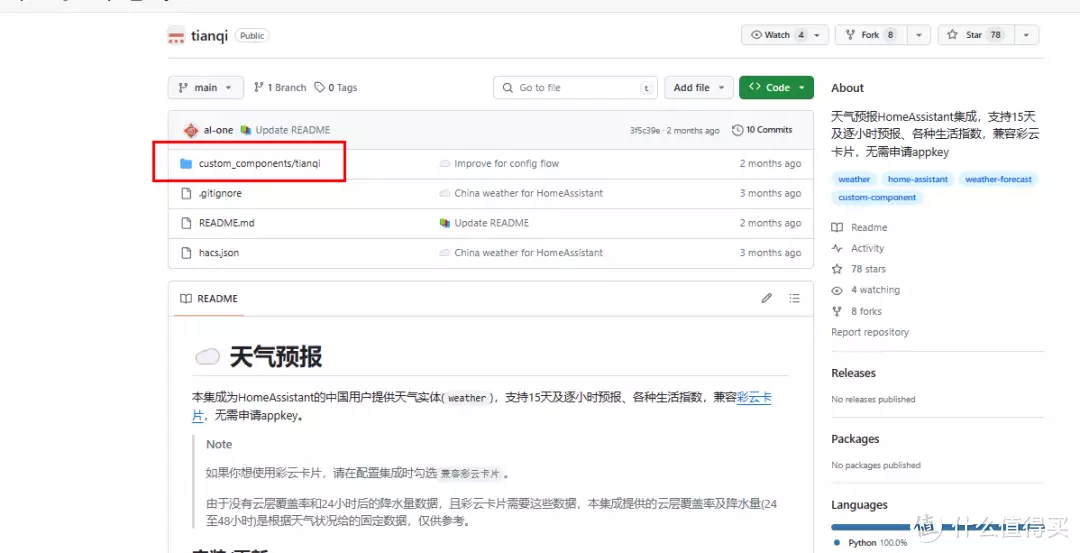The image size is (1080, 553).
Task: Click the file icon next to .gitignore
Action: [x=185, y=194]
